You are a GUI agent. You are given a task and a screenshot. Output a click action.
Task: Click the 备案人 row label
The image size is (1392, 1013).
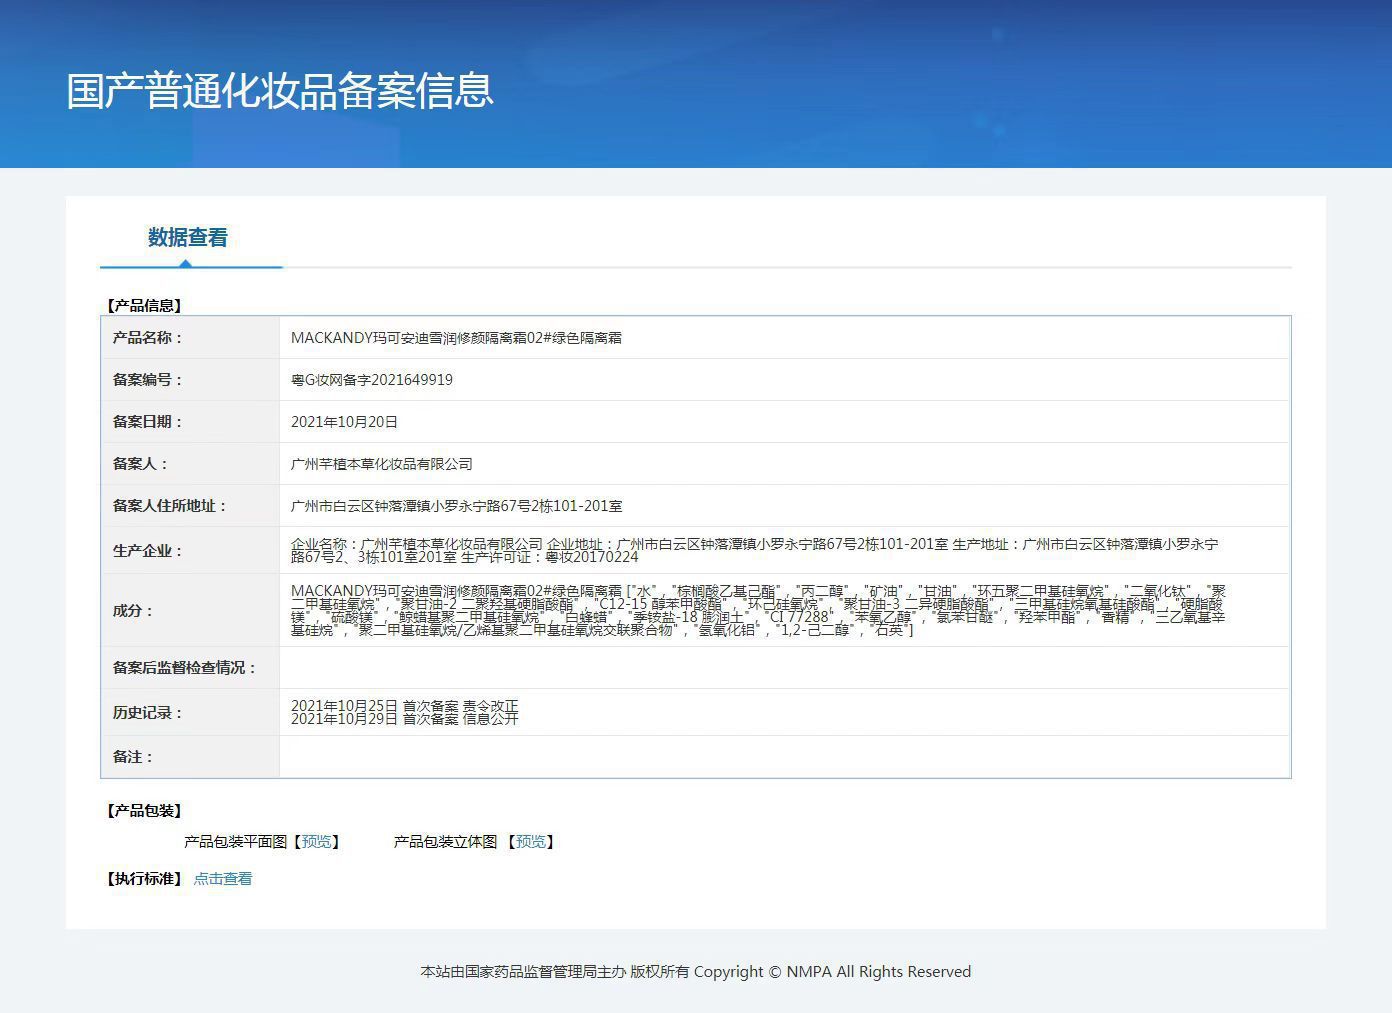click(141, 464)
